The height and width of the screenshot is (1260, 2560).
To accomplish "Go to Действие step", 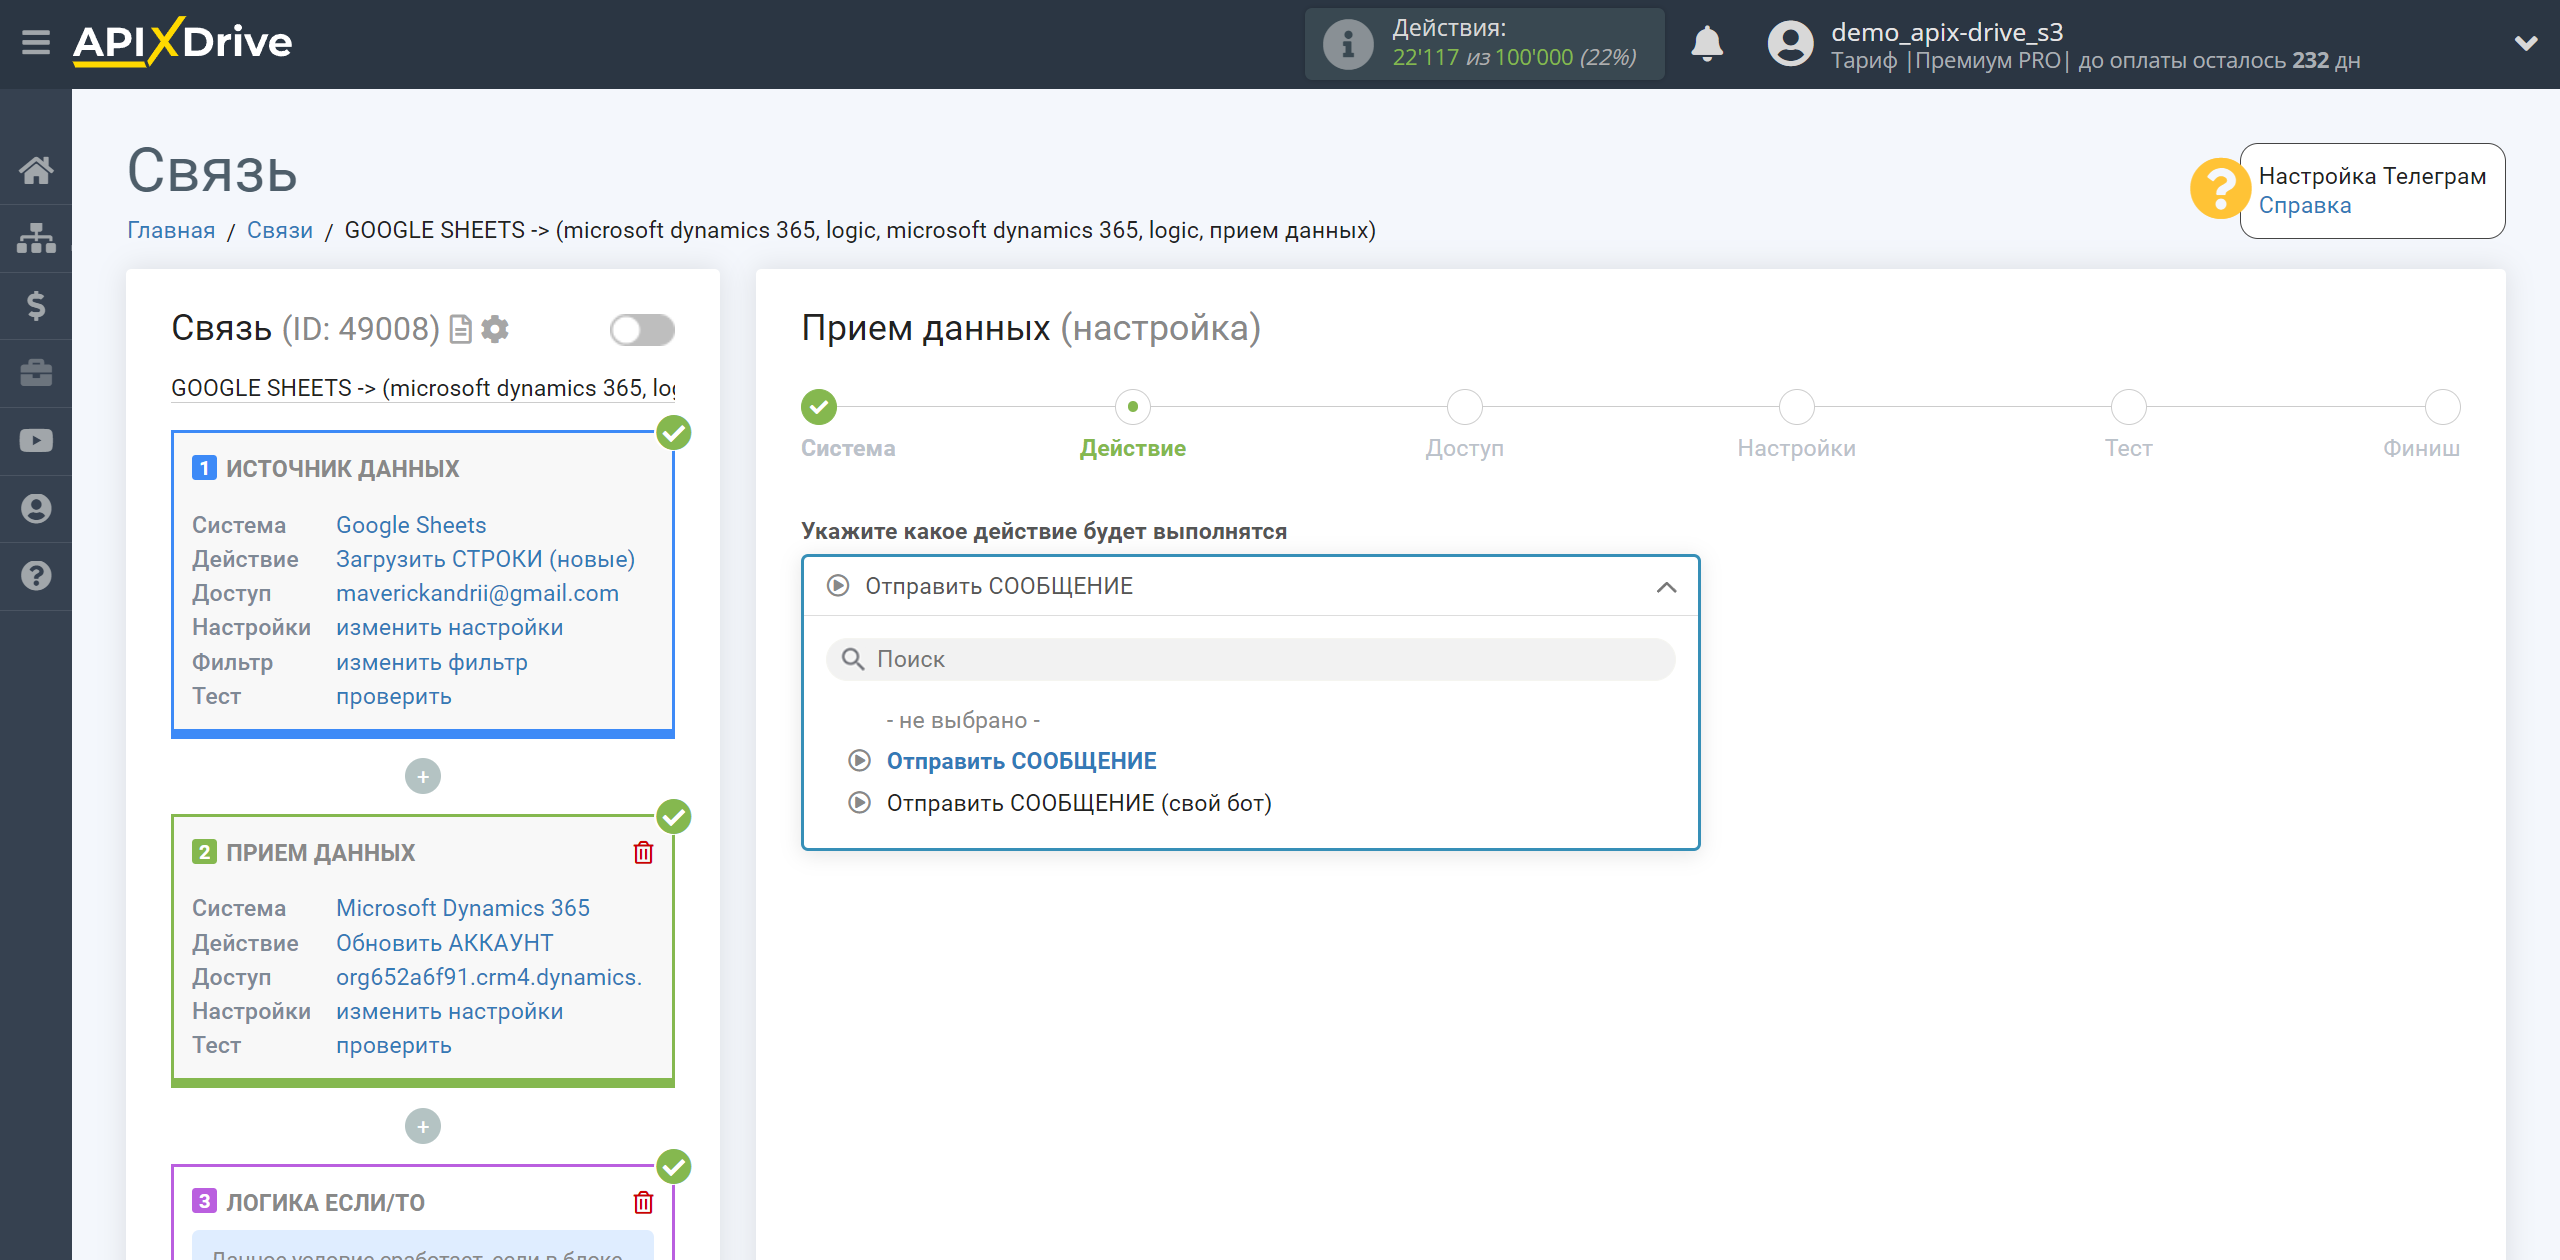I will point(1132,407).
